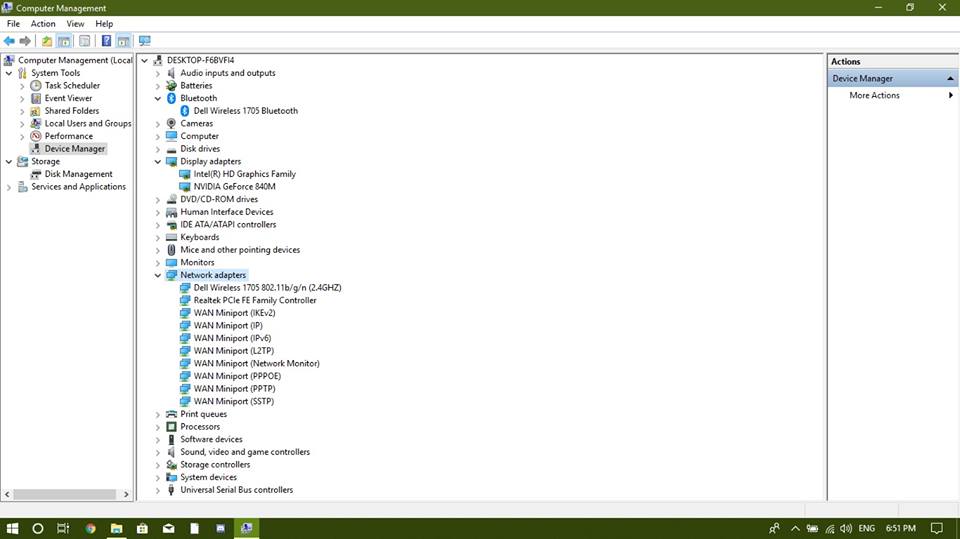
Task: Click the Forward arrow toolbar icon
Action: [x=25, y=41]
